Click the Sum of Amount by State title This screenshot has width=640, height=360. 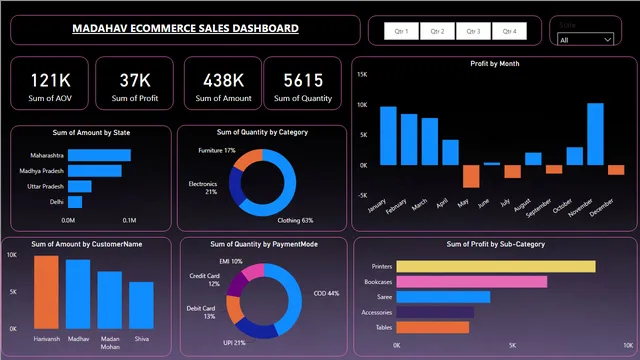coord(91,133)
